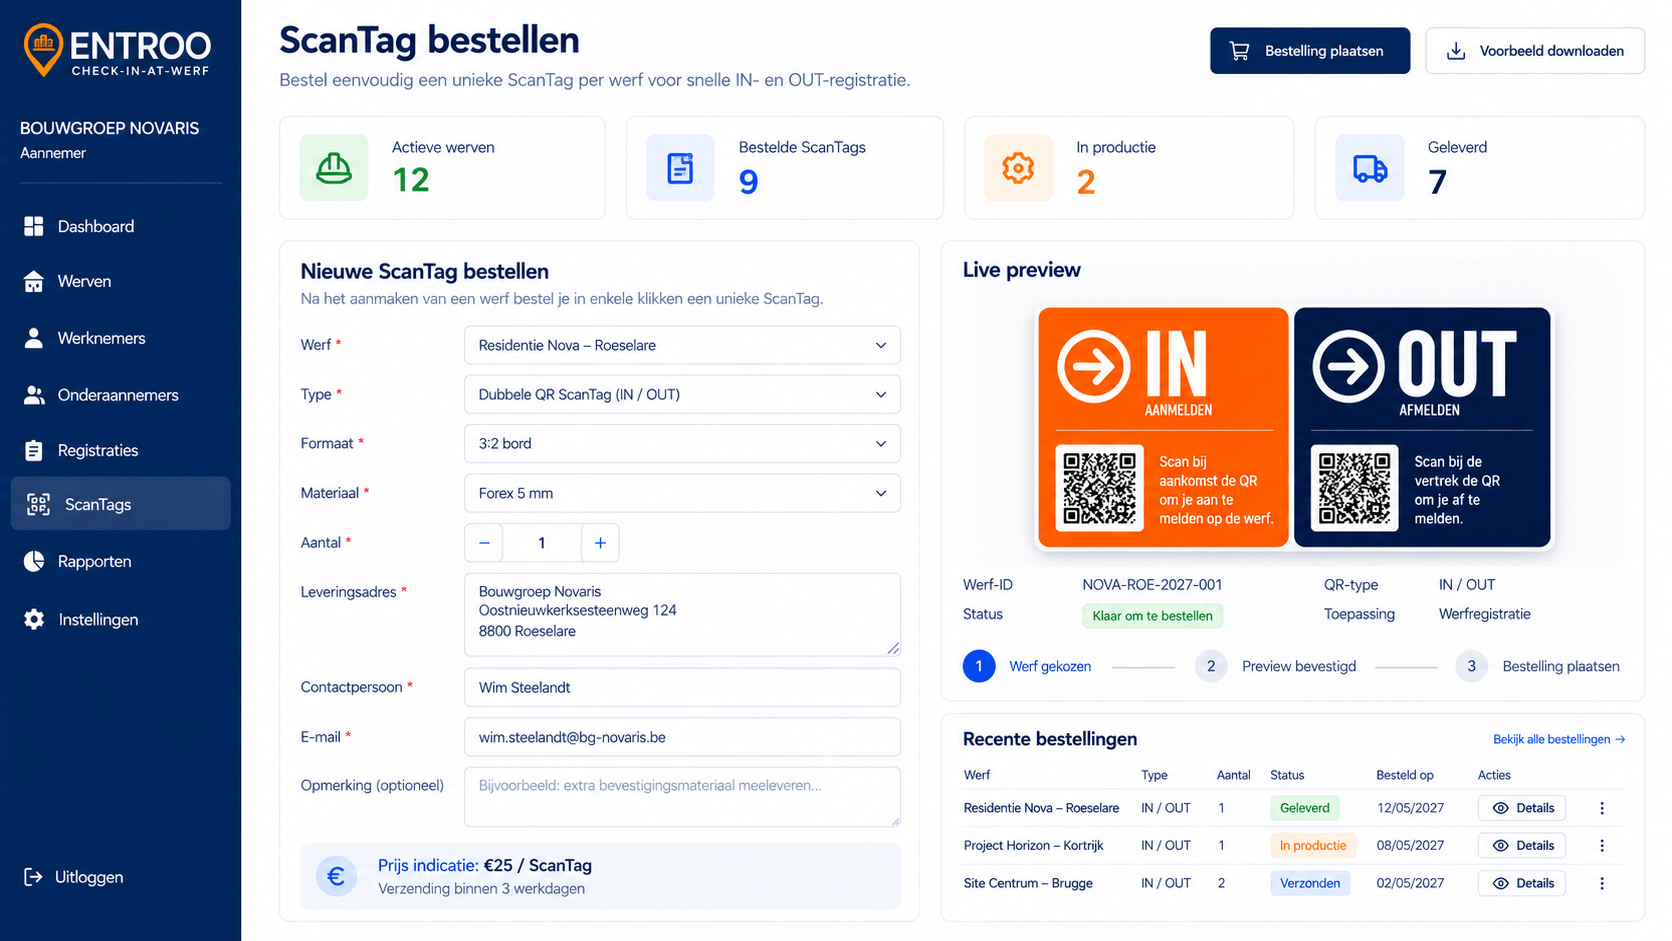Click the QR code on the IN card

point(1100,488)
